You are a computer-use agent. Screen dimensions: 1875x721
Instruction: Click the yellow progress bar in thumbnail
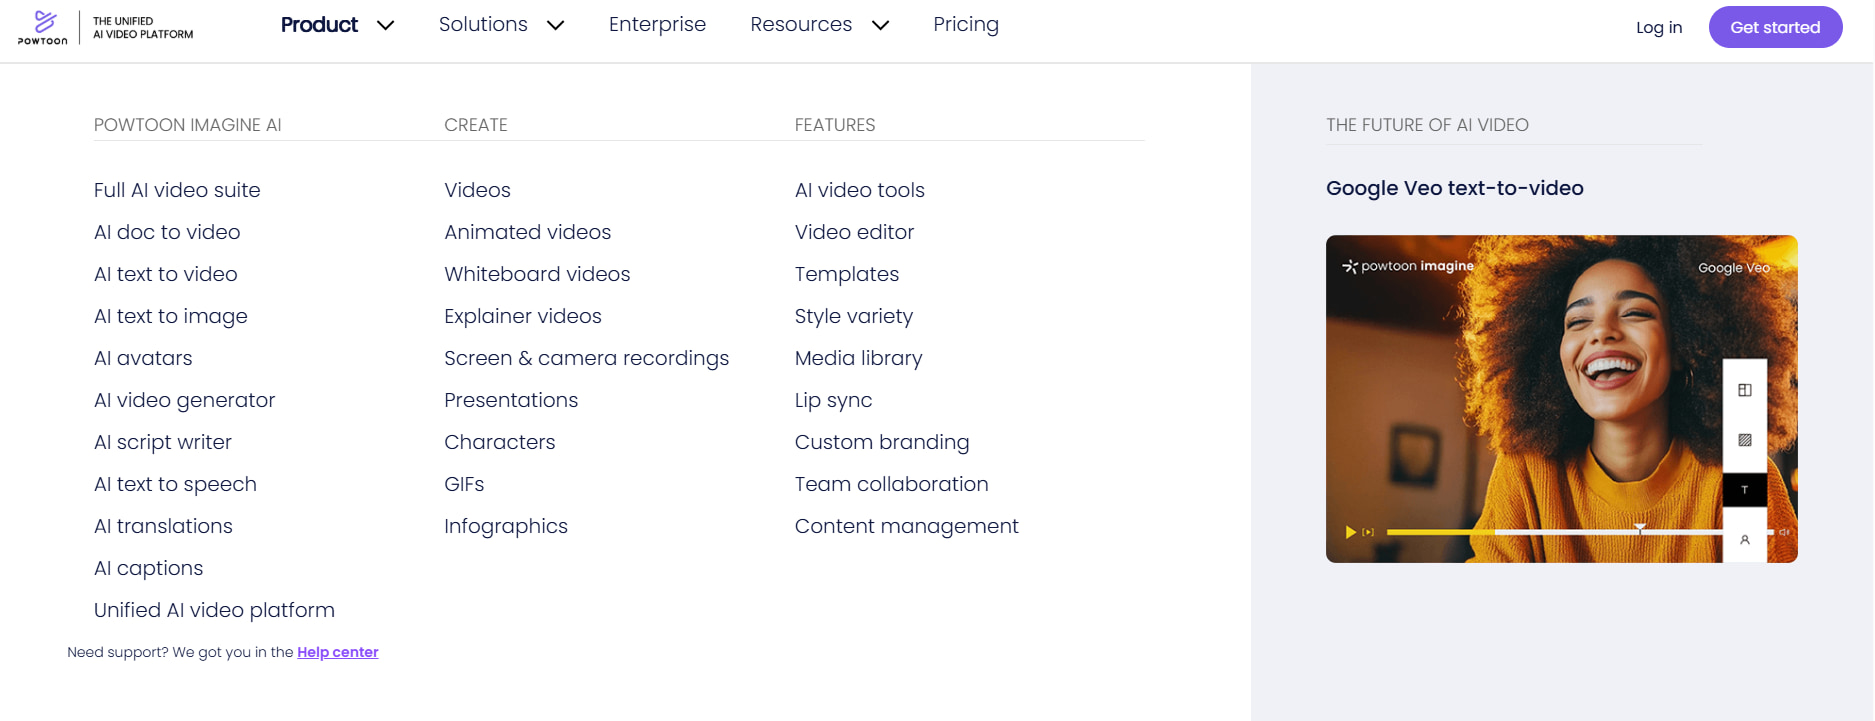click(1440, 532)
